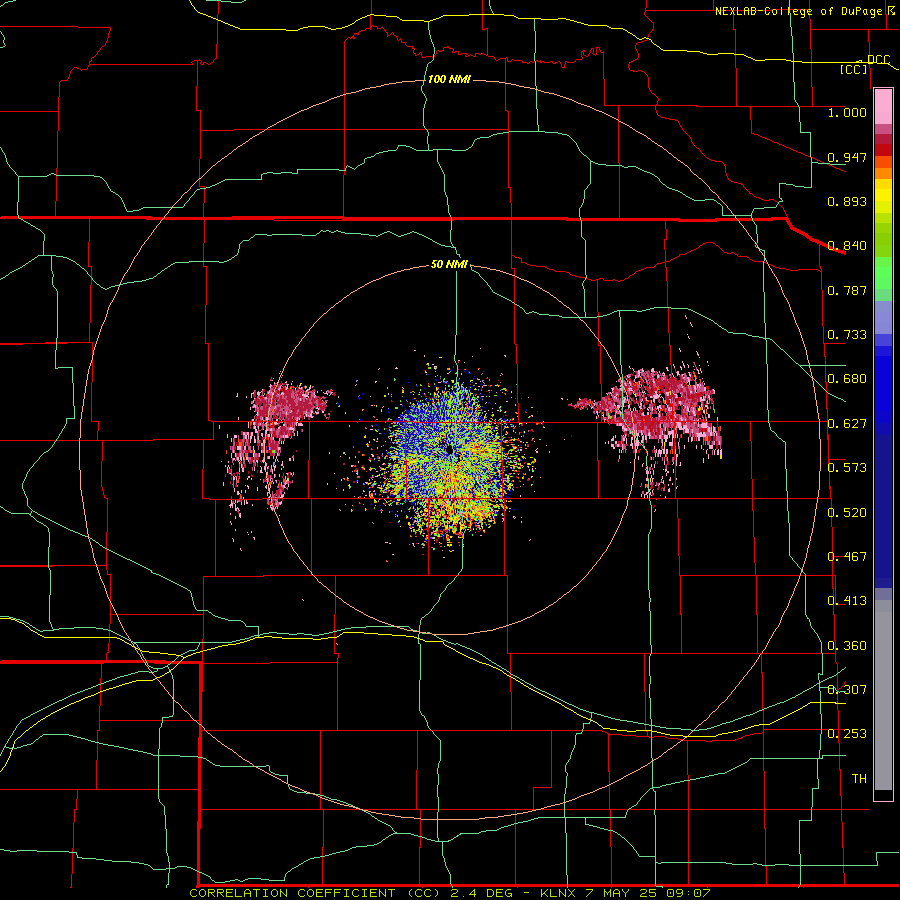Click the CORRELATION COEFFICIENT (CC) caption text

tap(313, 893)
